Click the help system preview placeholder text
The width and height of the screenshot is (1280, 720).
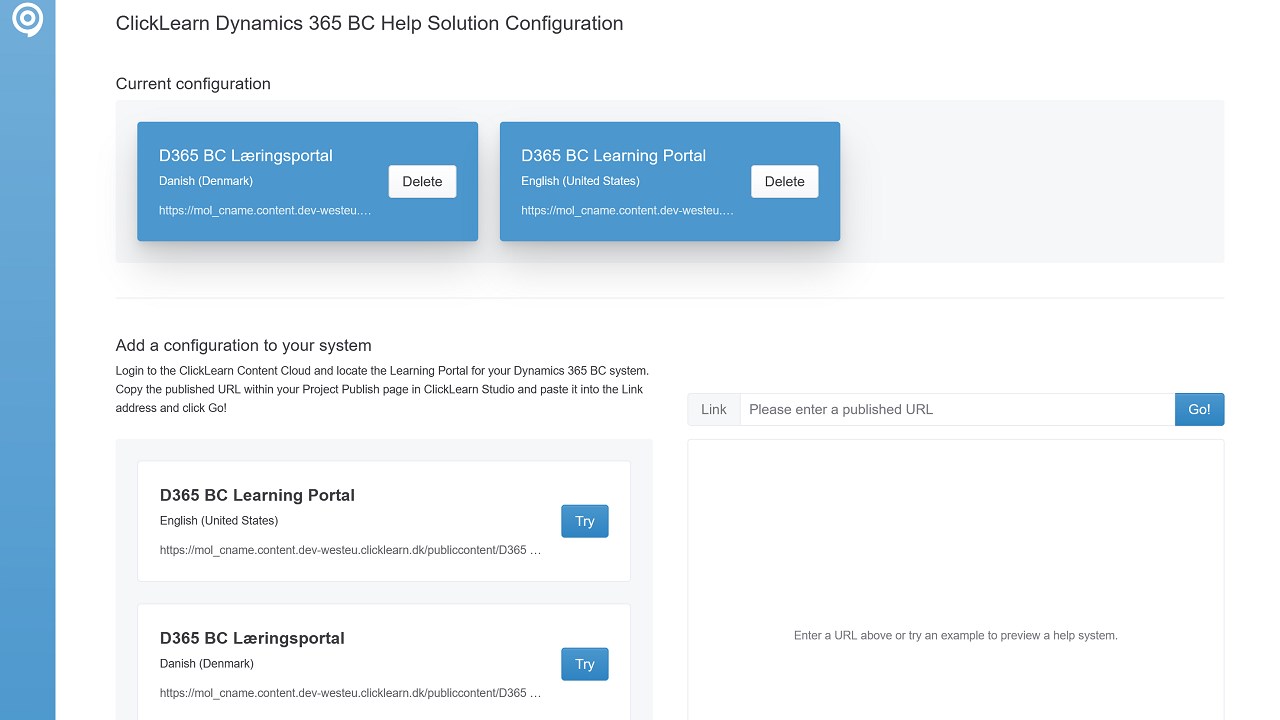tap(955, 635)
